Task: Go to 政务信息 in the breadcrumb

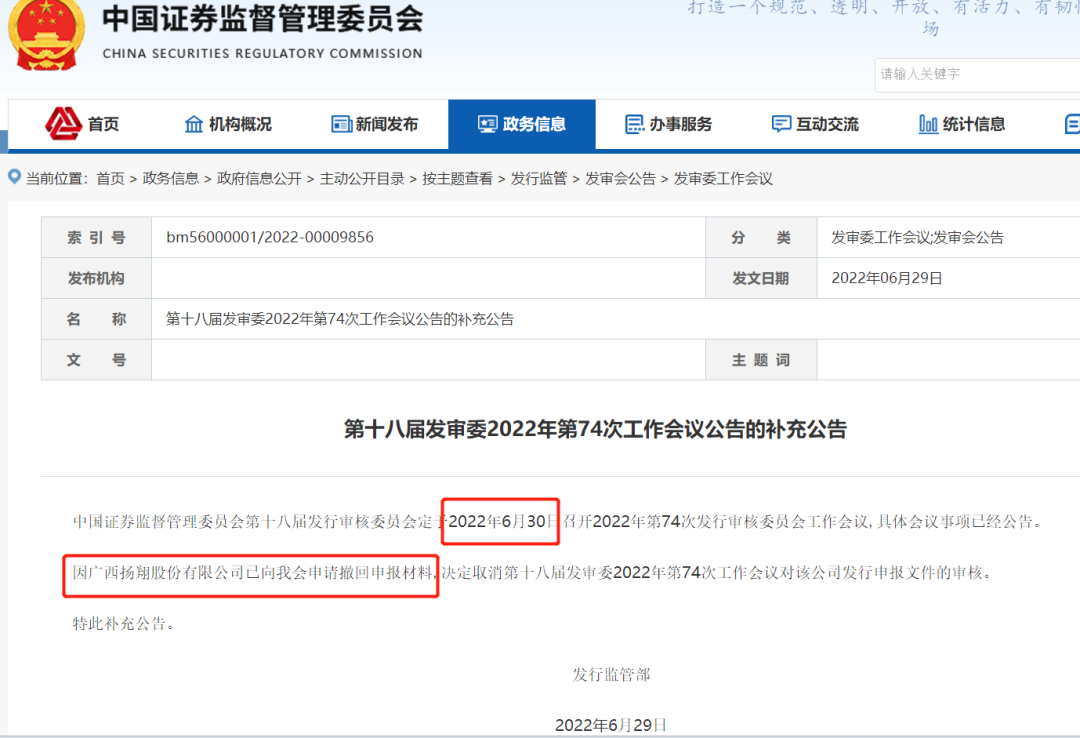Action: point(170,179)
